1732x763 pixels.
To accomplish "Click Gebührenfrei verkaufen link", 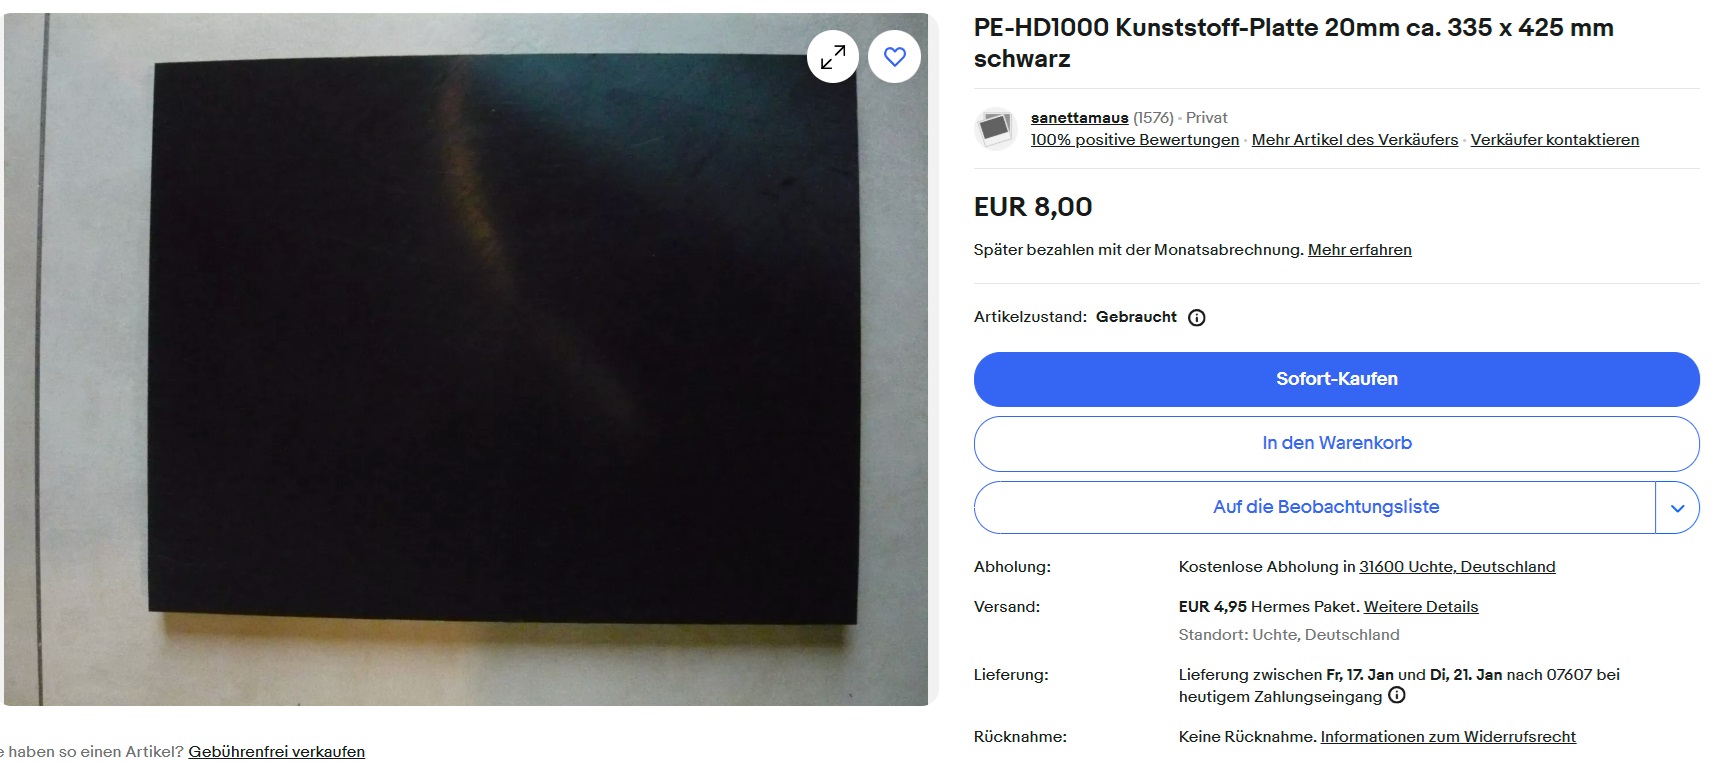I will (x=277, y=752).
